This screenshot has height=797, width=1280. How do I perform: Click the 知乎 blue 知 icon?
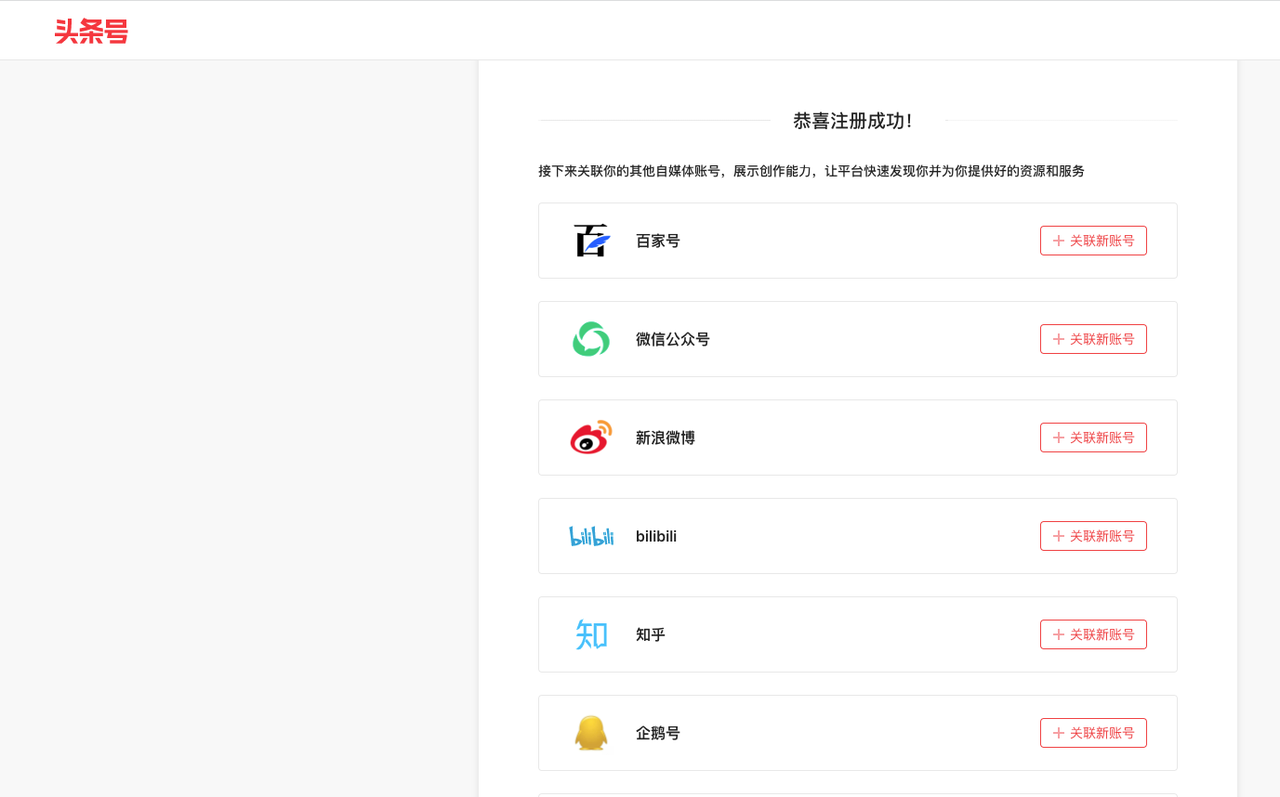tap(591, 634)
